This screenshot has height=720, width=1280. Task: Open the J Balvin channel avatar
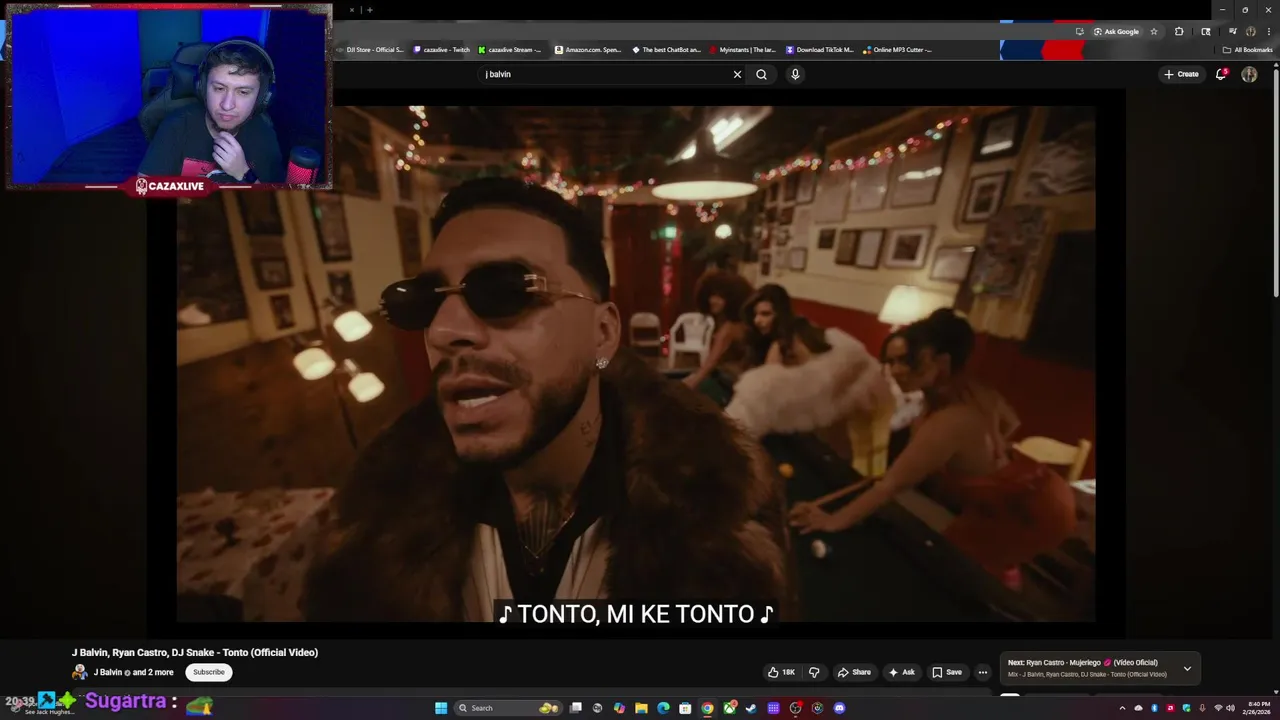pyautogui.click(x=80, y=672)
